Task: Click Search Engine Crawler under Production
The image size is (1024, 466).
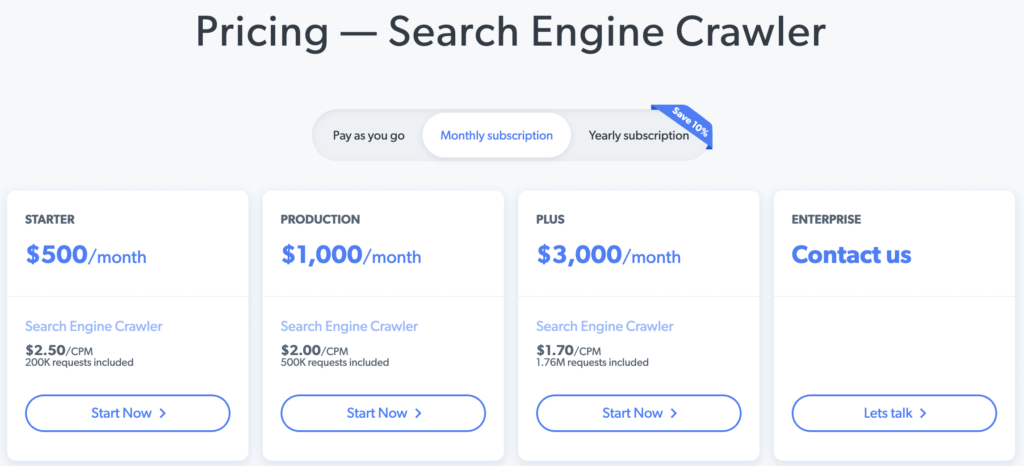Action: pos(349,326)
